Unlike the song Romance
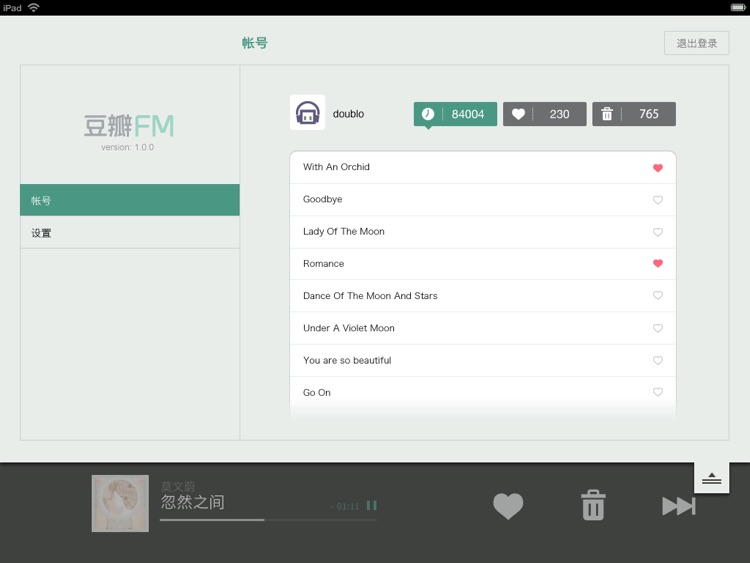 658,263
